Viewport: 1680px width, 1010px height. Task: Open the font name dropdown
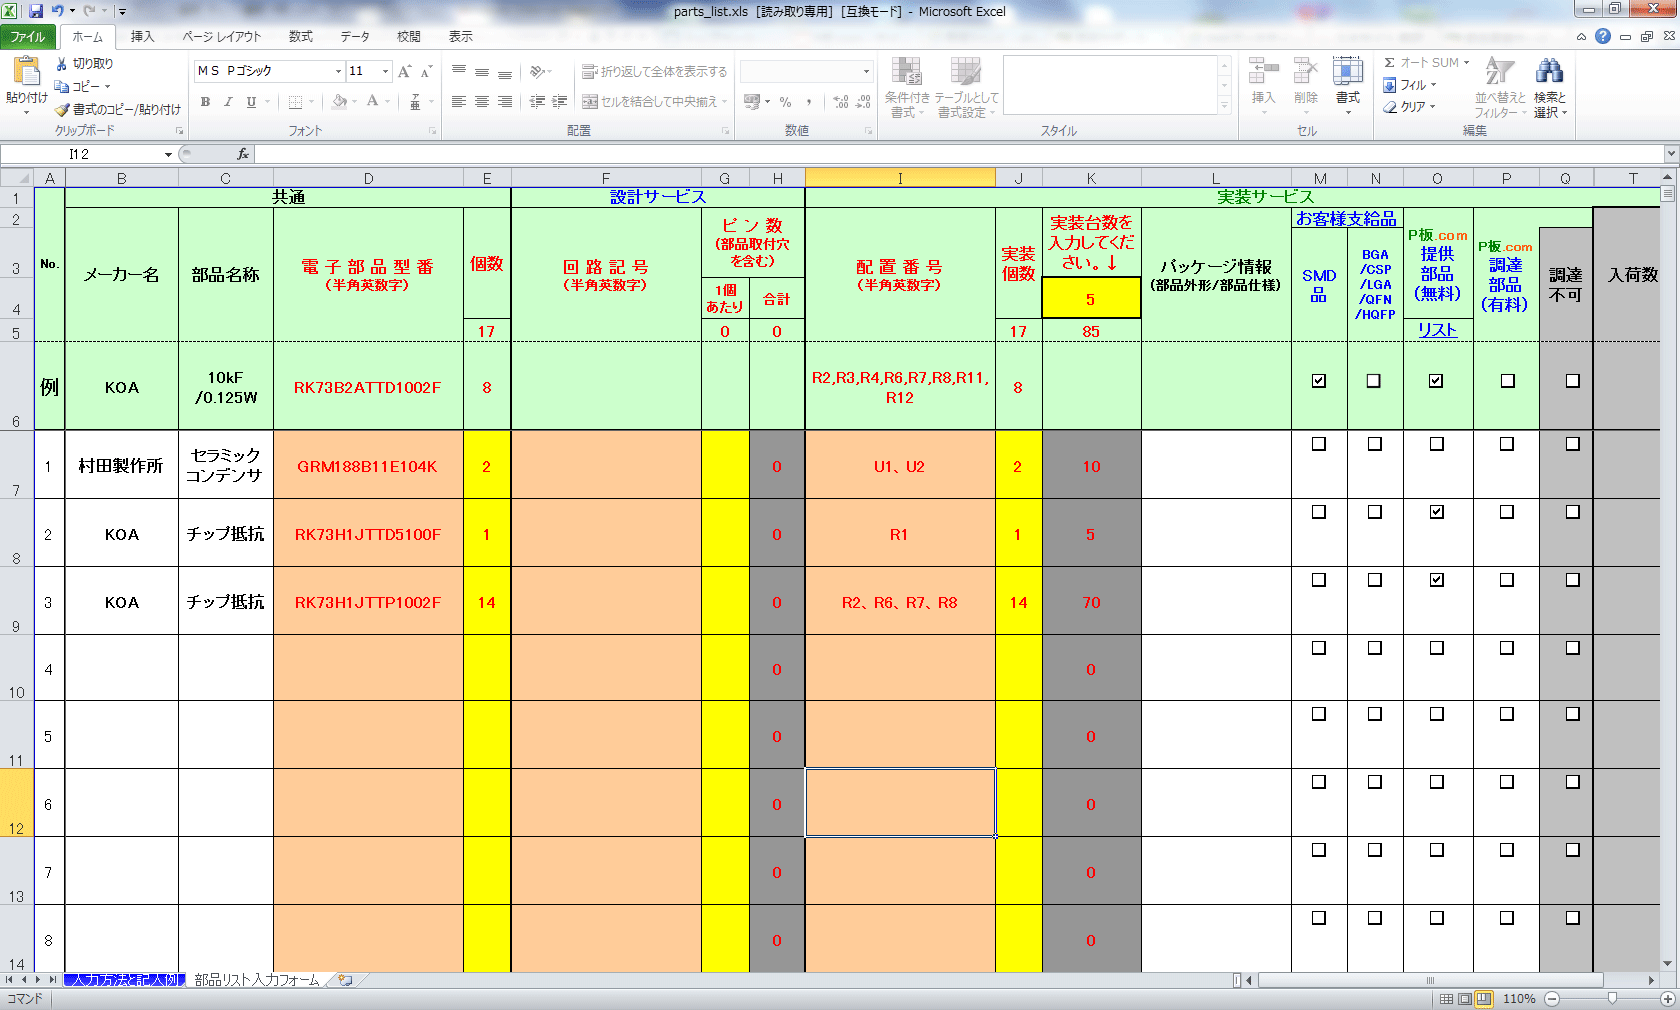[x=338, y=71]
